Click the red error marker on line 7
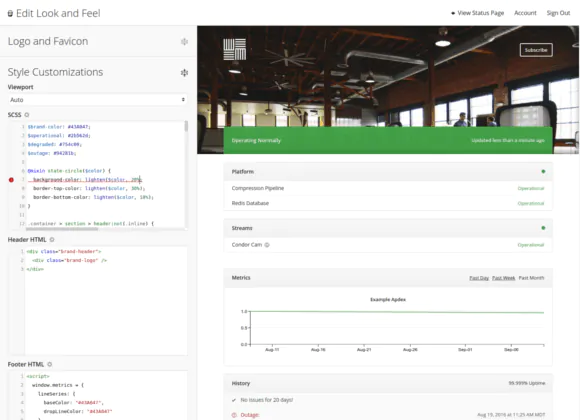 coord(11,180)
